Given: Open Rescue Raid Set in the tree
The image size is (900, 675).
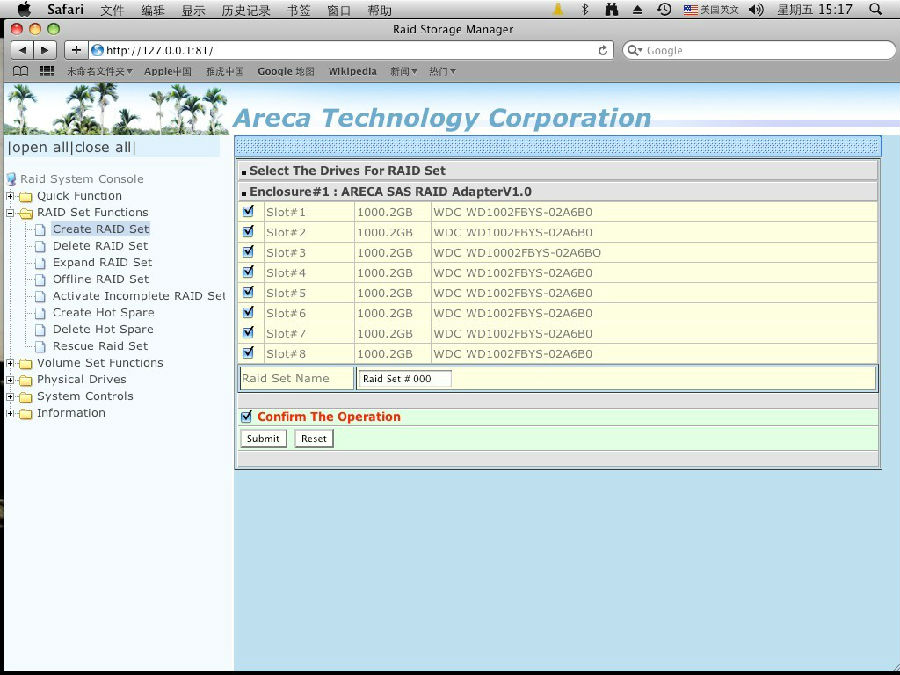Looking at the screenshot, I should point(100,346).
